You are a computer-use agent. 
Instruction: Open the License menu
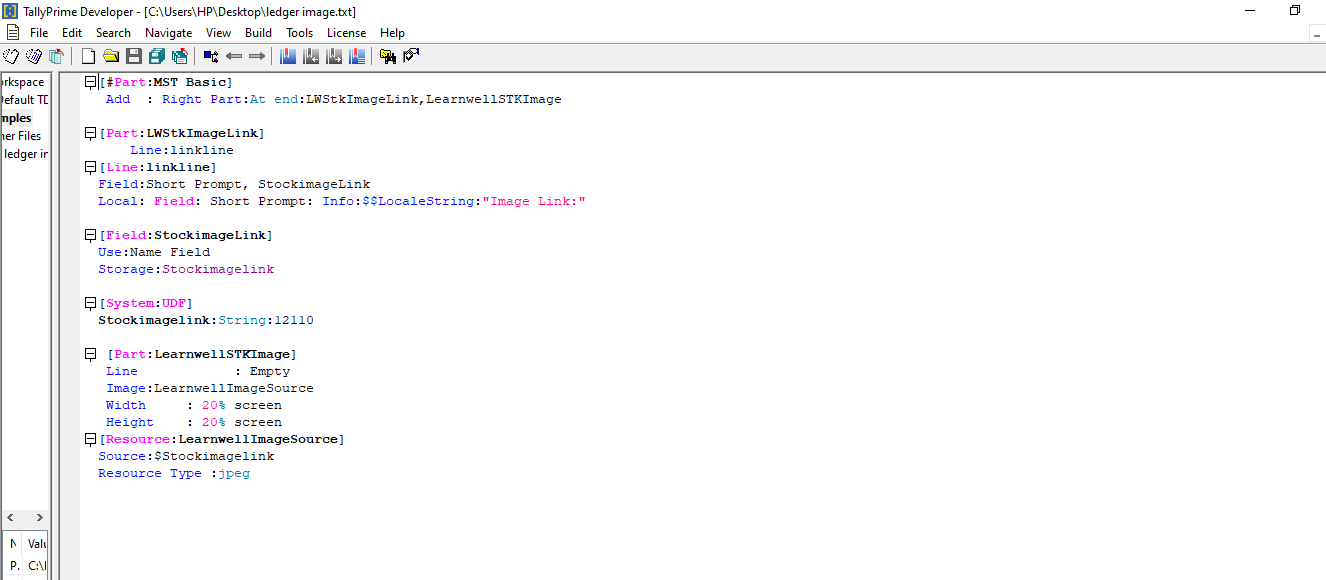(x=346, y=32)
